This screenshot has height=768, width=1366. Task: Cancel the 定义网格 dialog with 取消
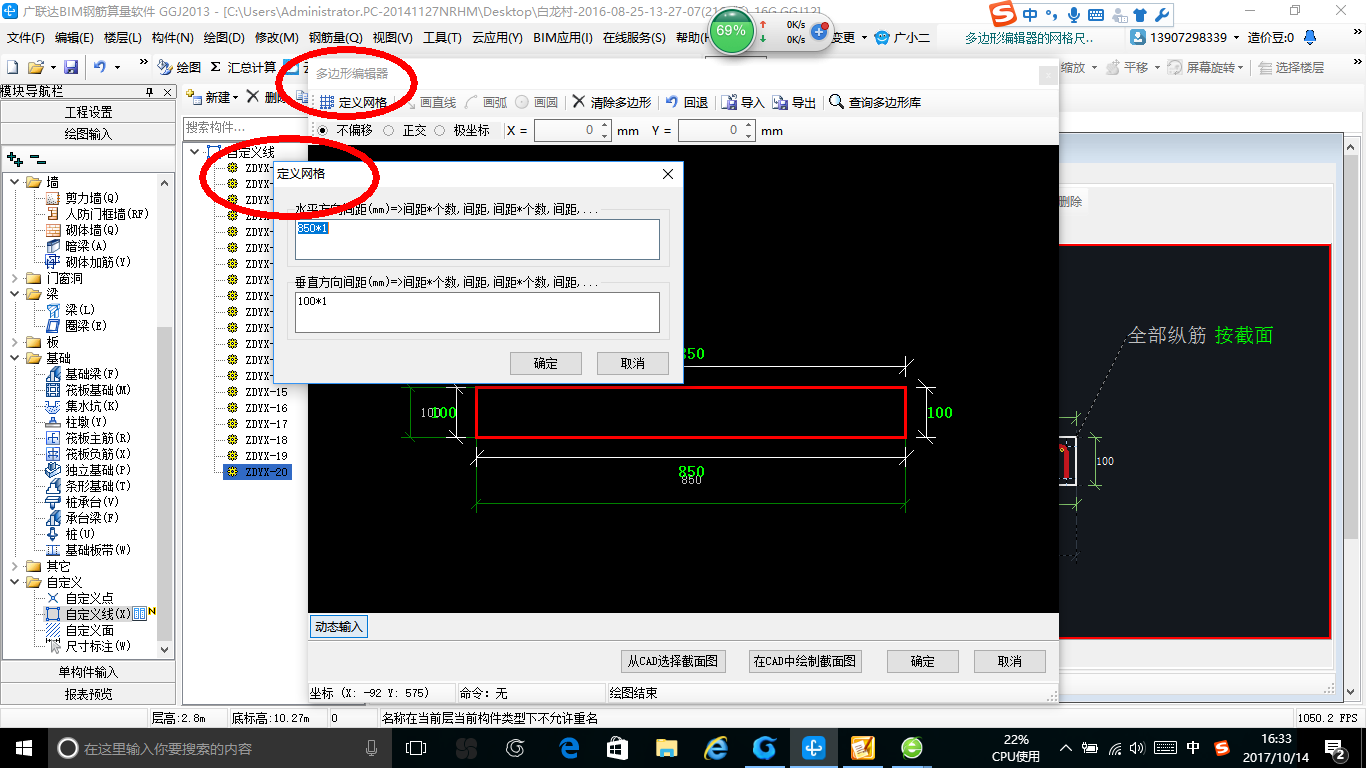[632, 363]
